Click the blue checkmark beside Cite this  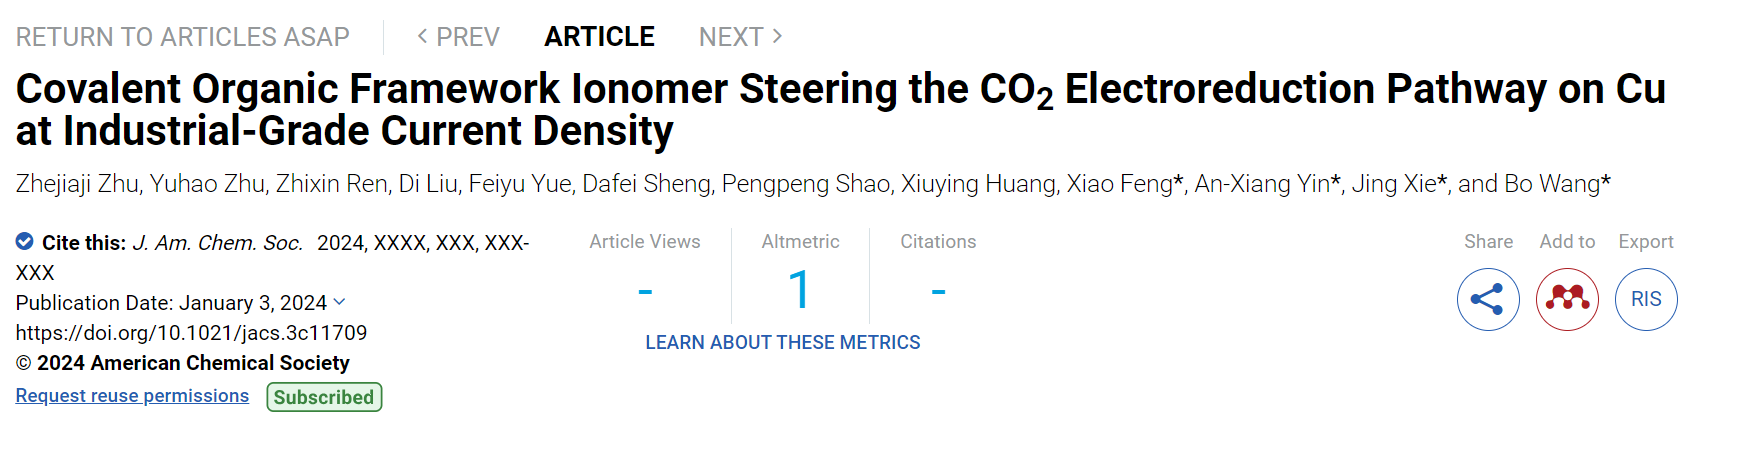(x=25, y=241)
